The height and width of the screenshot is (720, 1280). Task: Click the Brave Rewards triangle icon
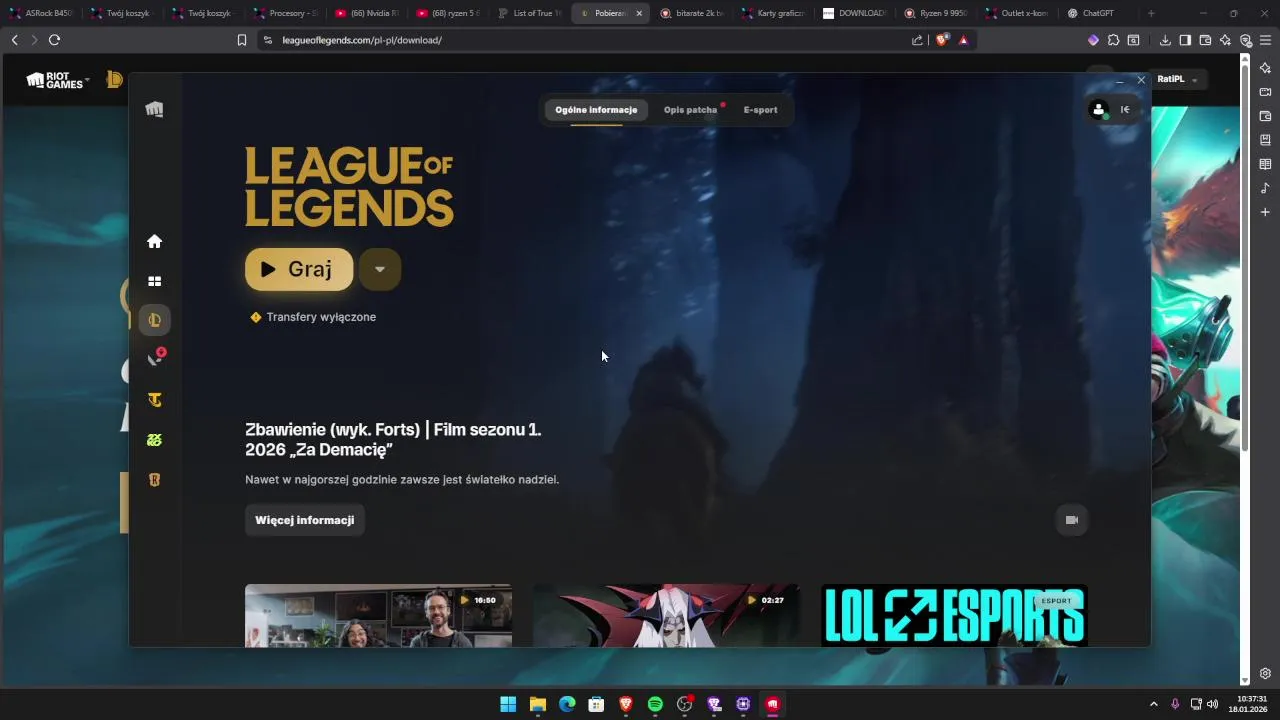tap(963, 40)
